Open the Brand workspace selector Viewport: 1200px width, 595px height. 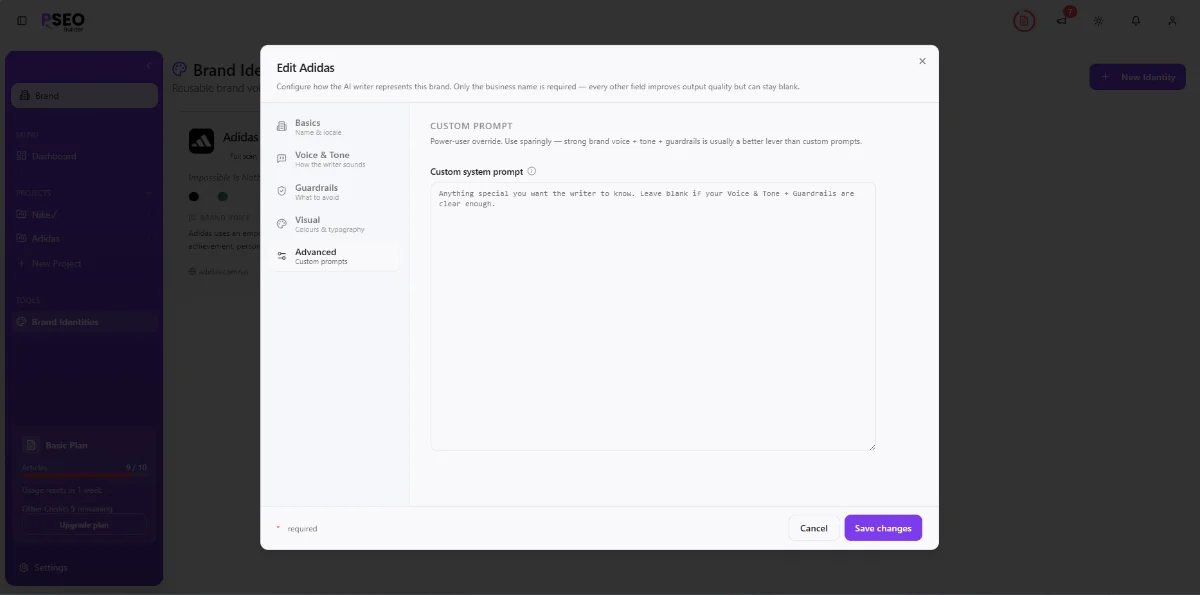click(x=84, y=95)
